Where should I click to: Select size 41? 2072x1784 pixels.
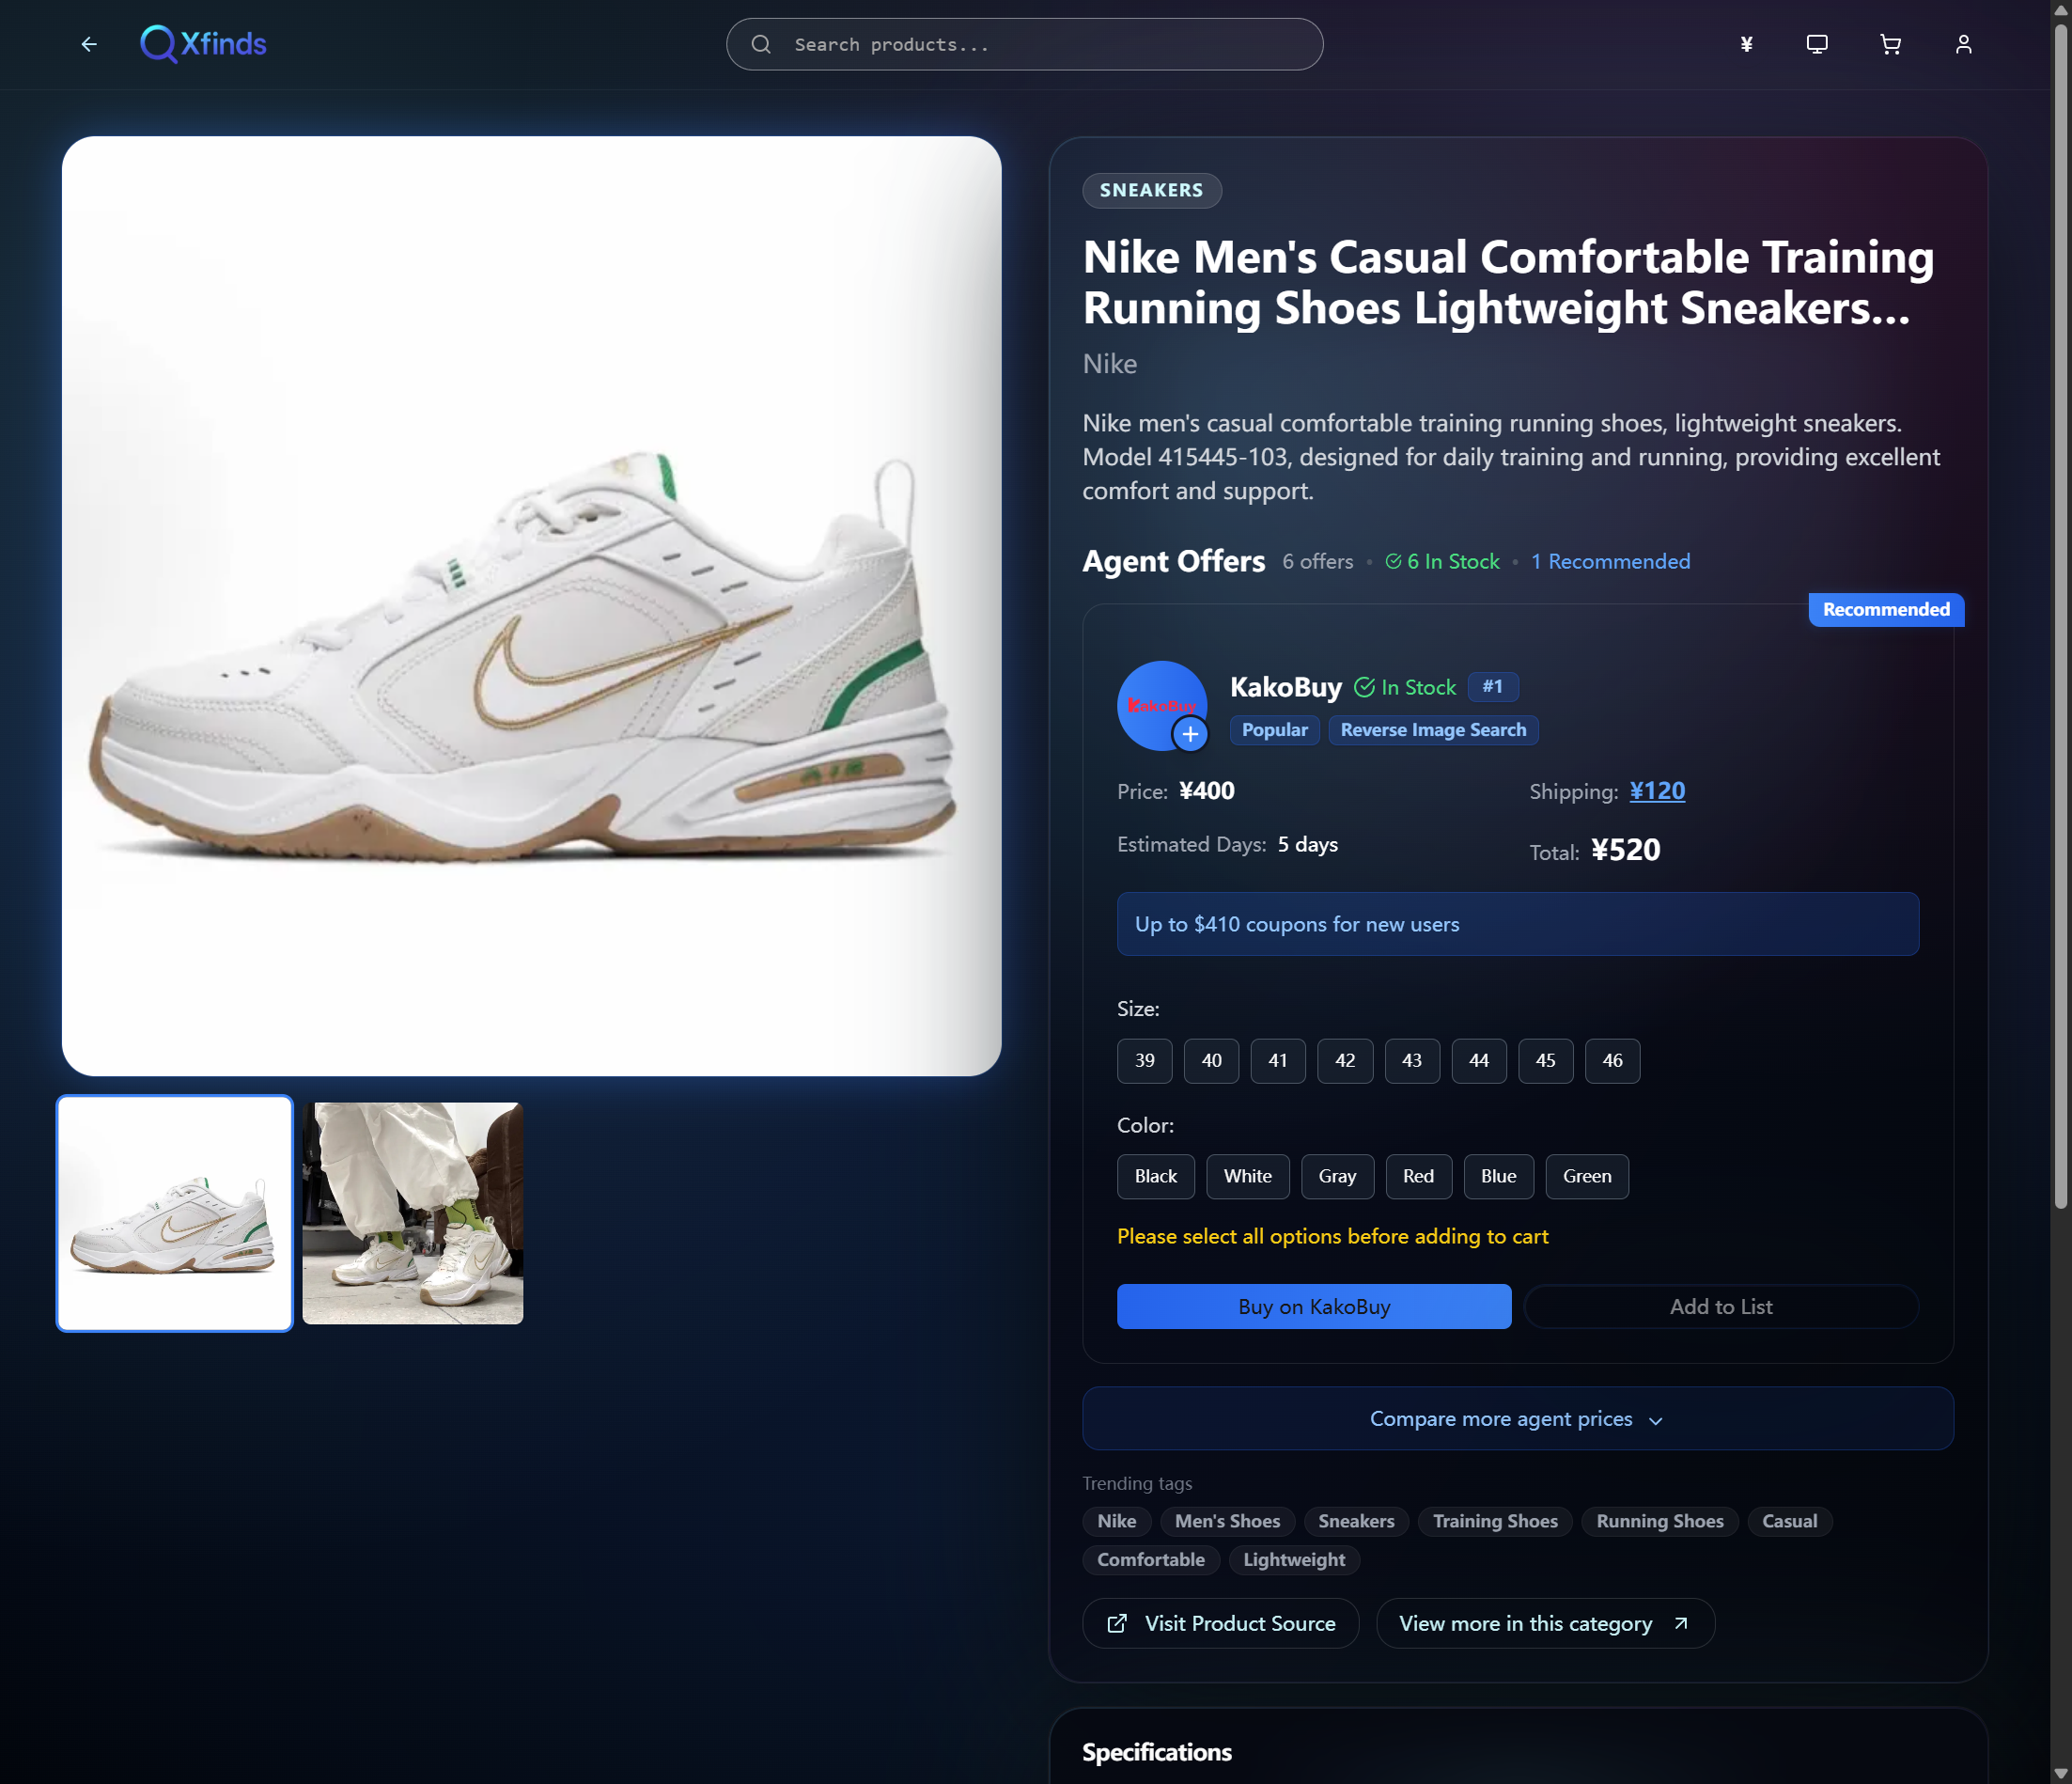pos(1278,1060)
